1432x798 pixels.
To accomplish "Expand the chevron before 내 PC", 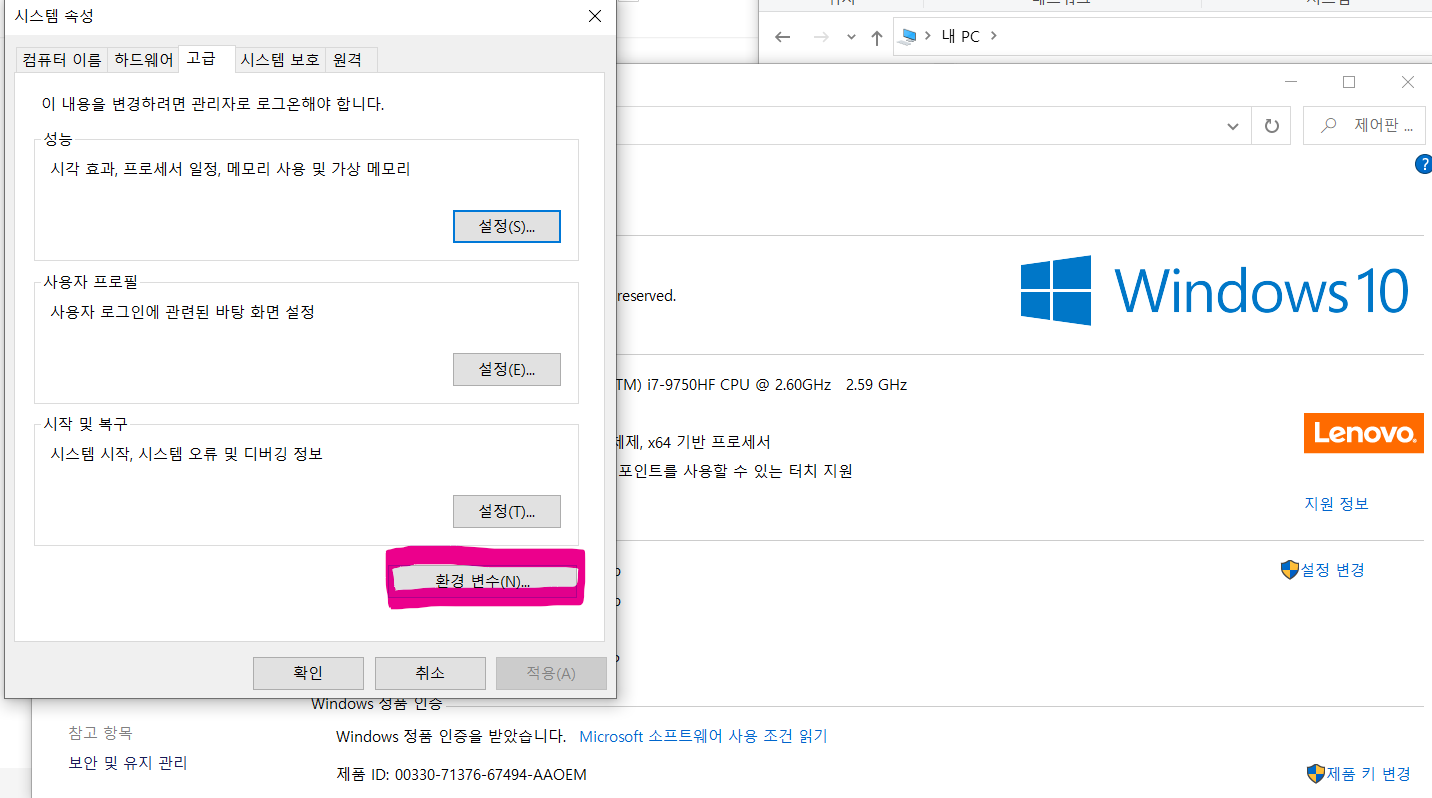I will click(x=927, y=37).
